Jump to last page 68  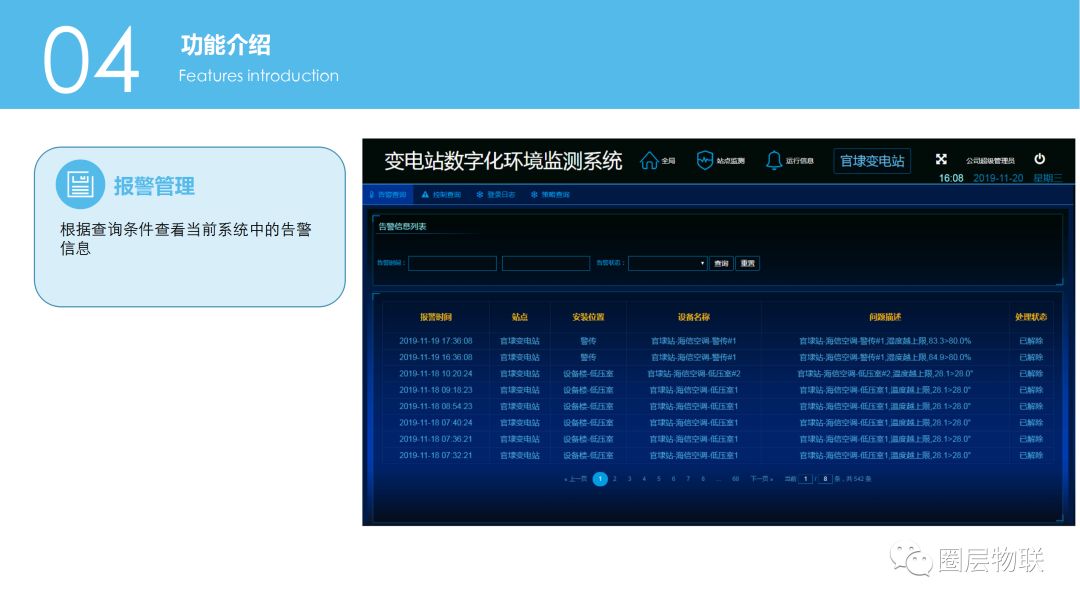point(736,479)
